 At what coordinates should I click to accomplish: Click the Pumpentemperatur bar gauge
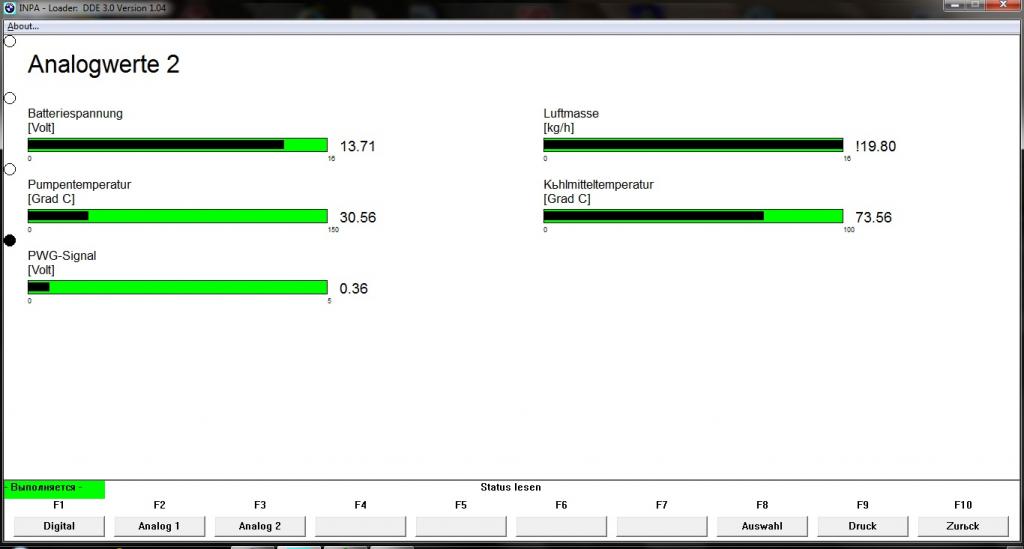tap(178, 216)
